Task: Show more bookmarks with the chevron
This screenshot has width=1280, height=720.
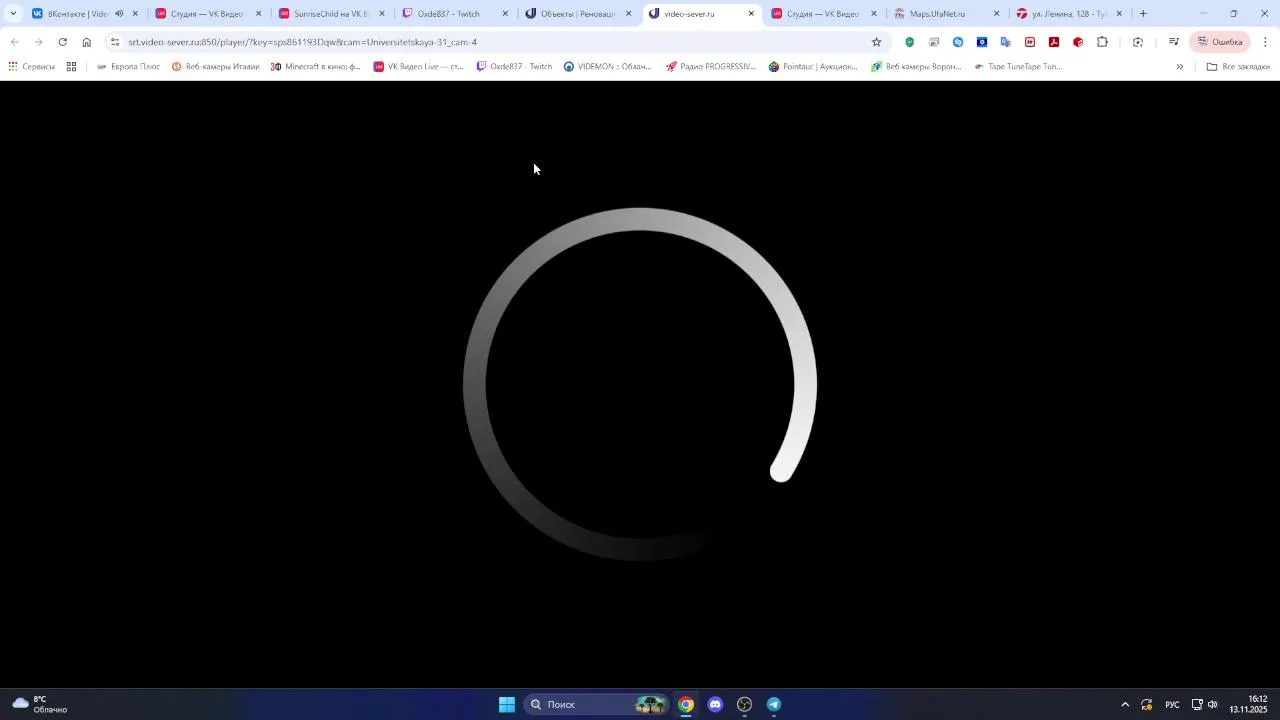Action: (x=1180, y=67)
